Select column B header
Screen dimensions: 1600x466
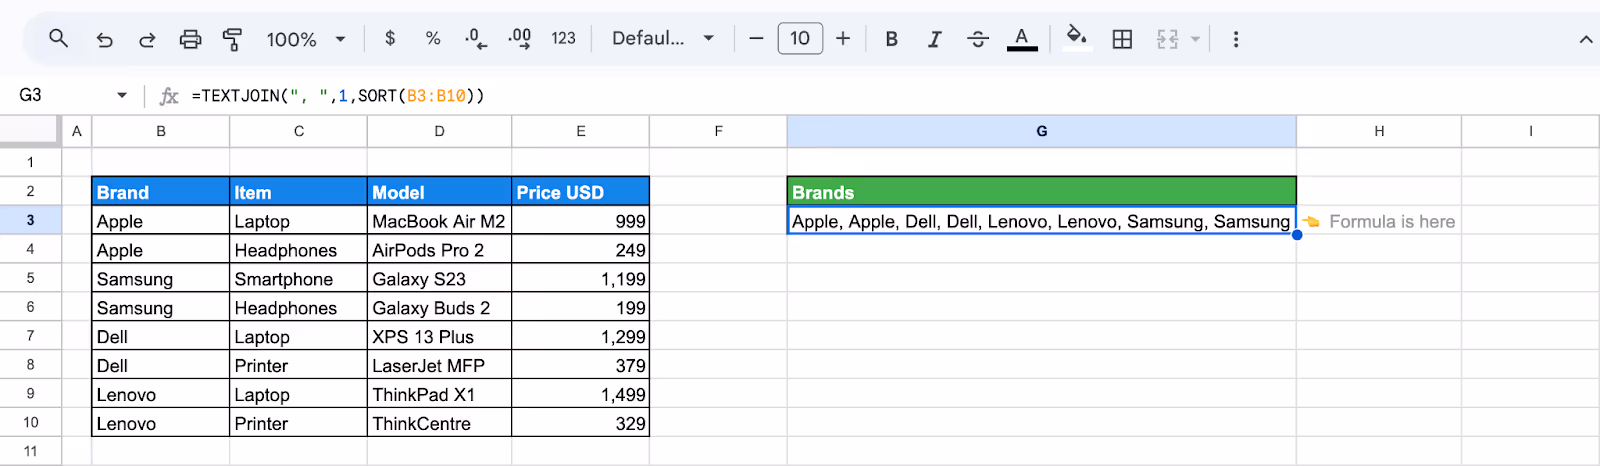pos(161,131)
